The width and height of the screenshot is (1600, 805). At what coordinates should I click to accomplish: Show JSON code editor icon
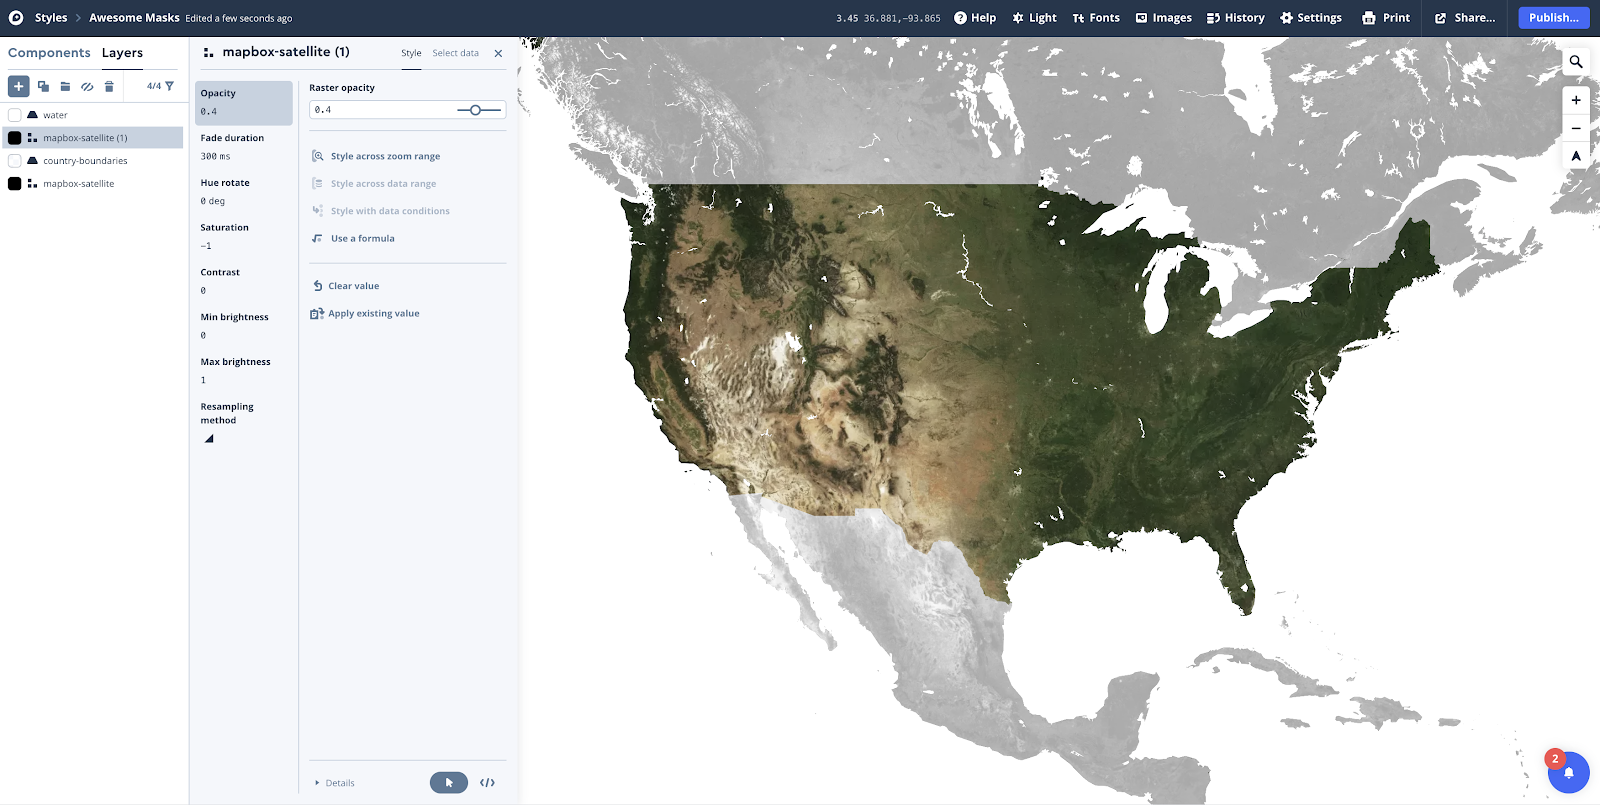tap(487, 783)
